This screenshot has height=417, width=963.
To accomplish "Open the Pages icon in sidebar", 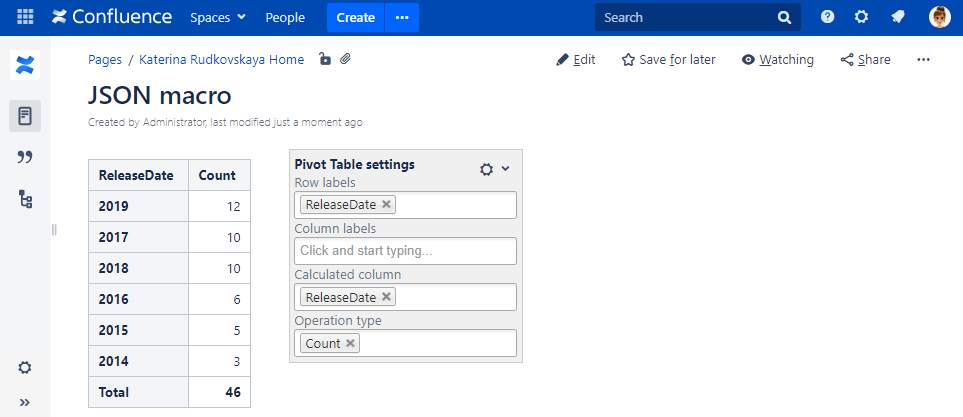I will click(x=25, y=116).
